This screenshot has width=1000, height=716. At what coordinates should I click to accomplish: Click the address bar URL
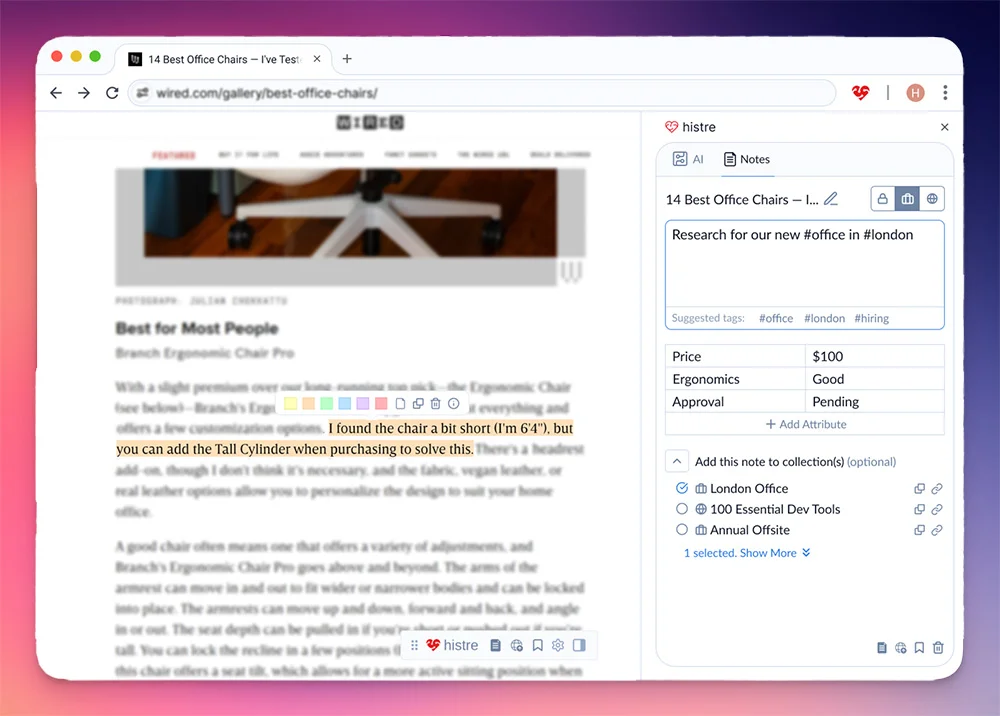point(267,93)
